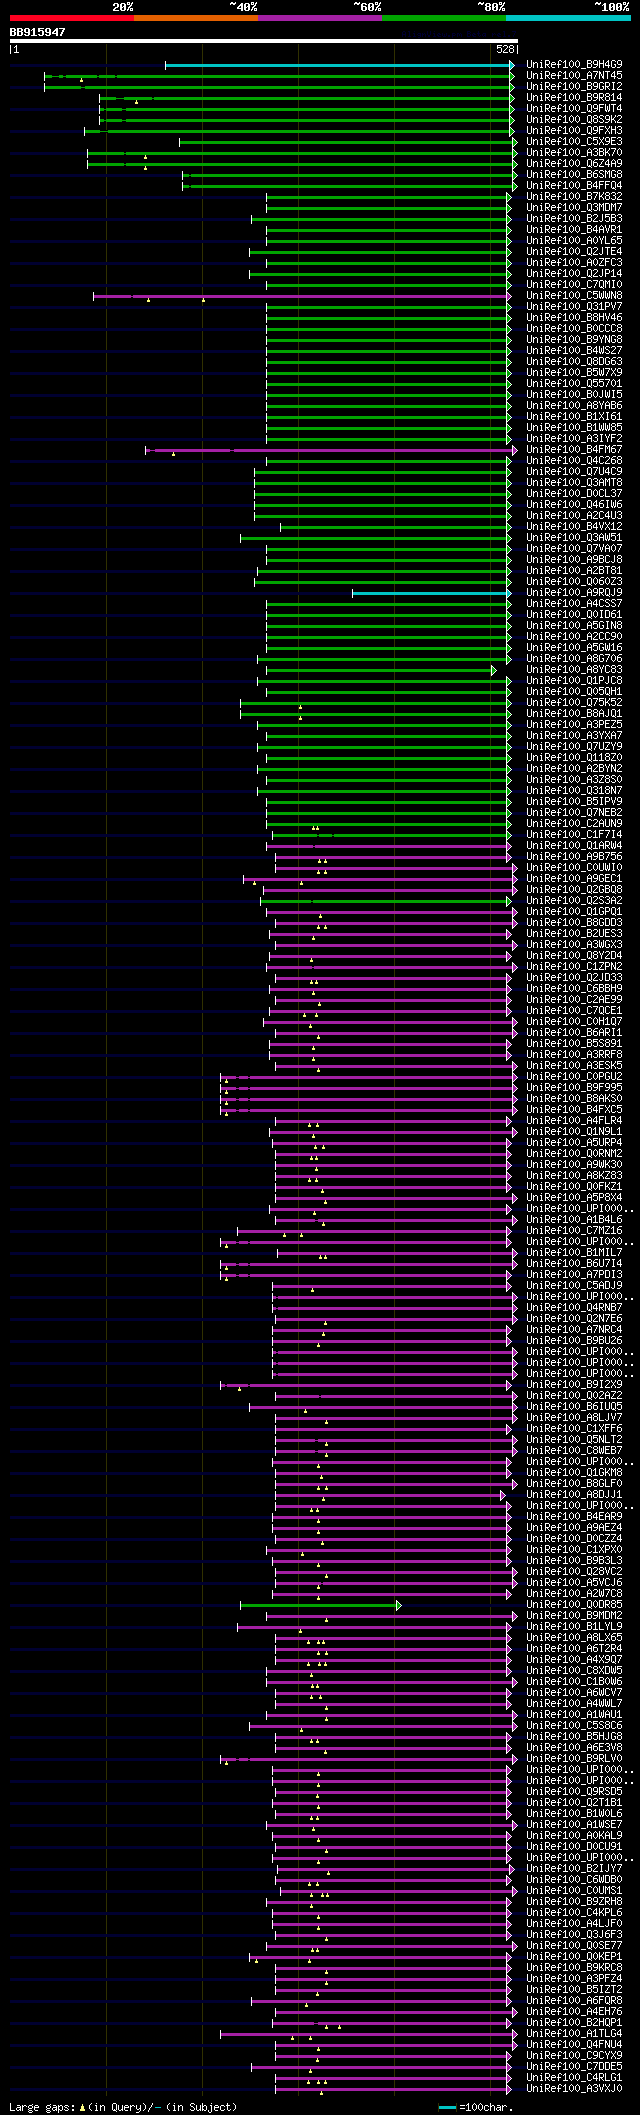Select the UniRef100_A5GW16 label

[x=574, y=648]
